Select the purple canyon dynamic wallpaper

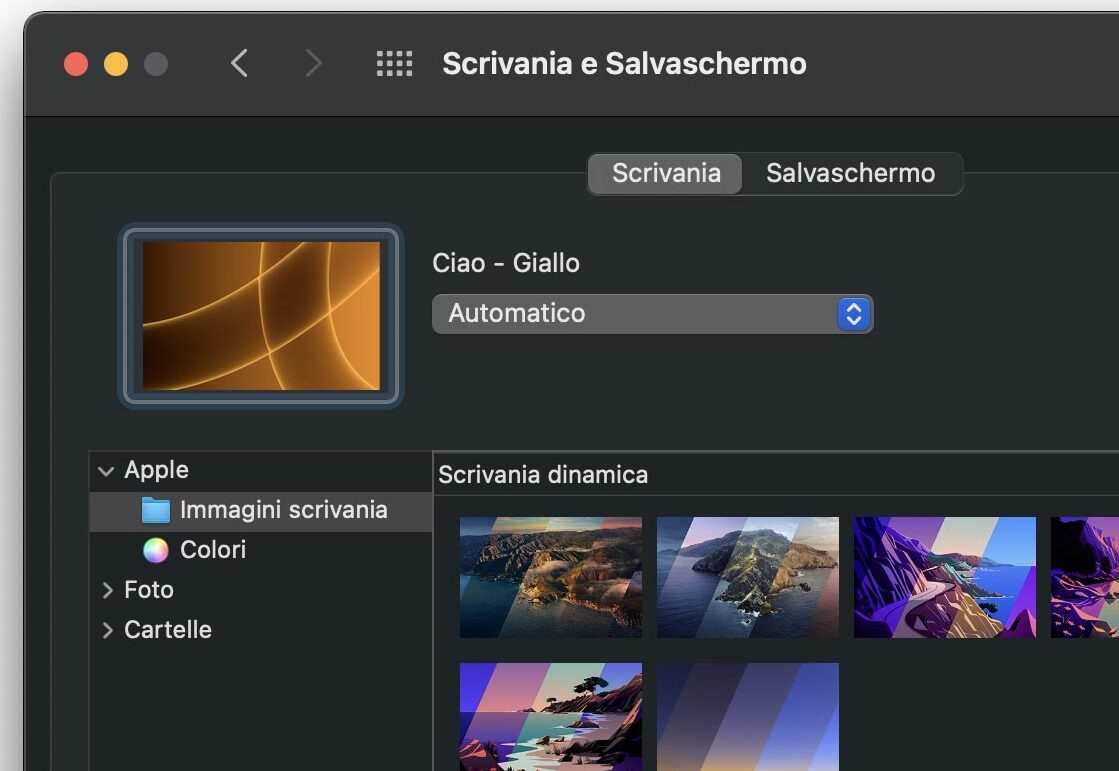(944, 577)
